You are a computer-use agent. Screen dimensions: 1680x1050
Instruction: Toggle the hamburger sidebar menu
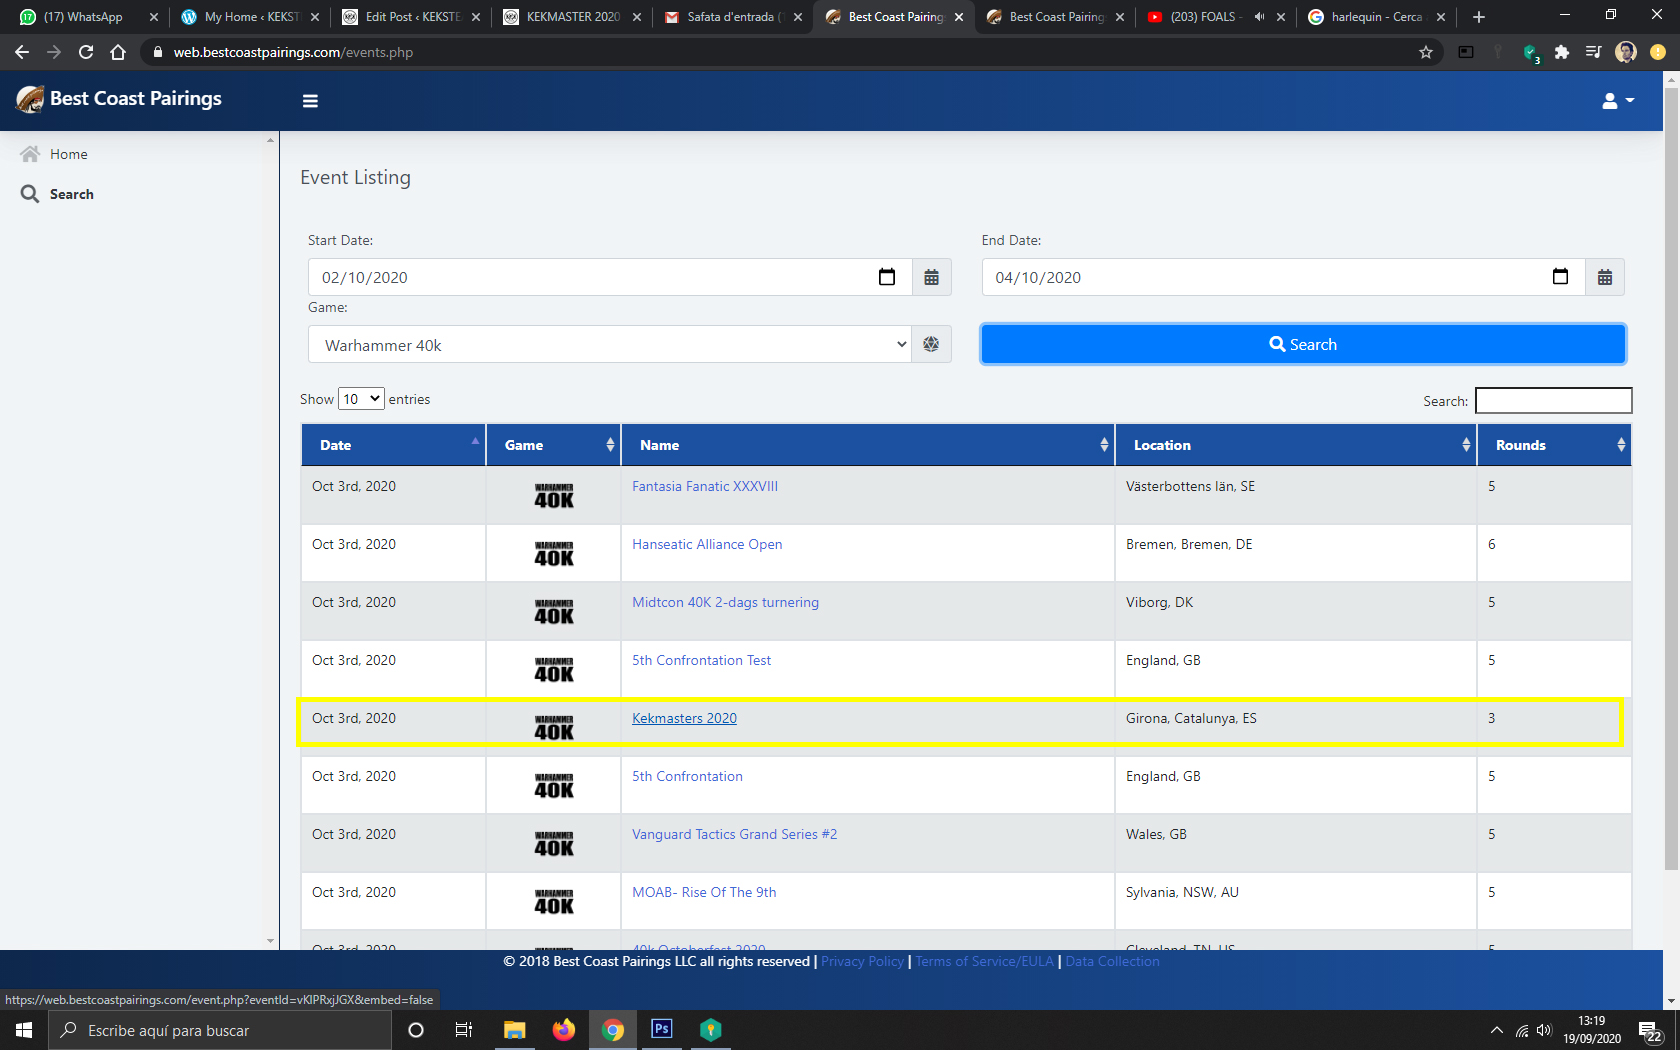310,101
